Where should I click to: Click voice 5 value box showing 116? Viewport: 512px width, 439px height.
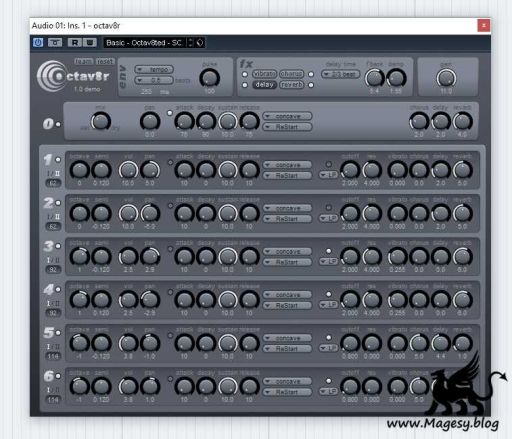point(53,356)
